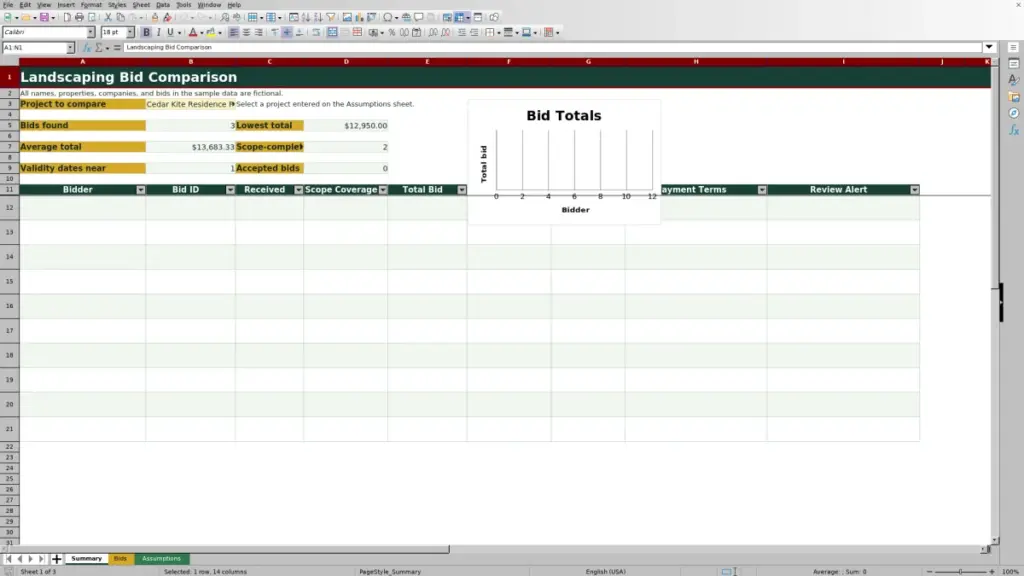1024x576 pixels.
Task: Switch to the Bids sheet tab
Action: (120, 558)
